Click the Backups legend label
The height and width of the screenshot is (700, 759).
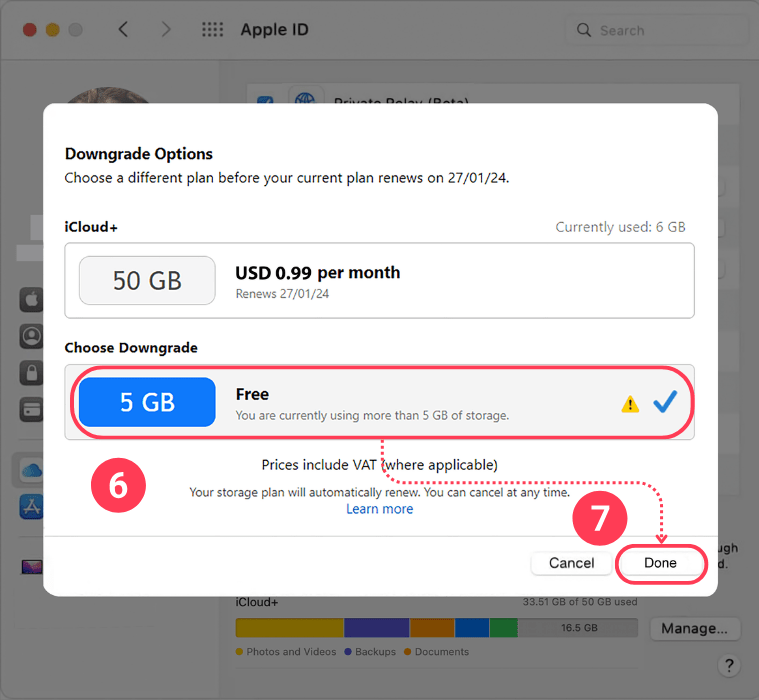point(375,652)
